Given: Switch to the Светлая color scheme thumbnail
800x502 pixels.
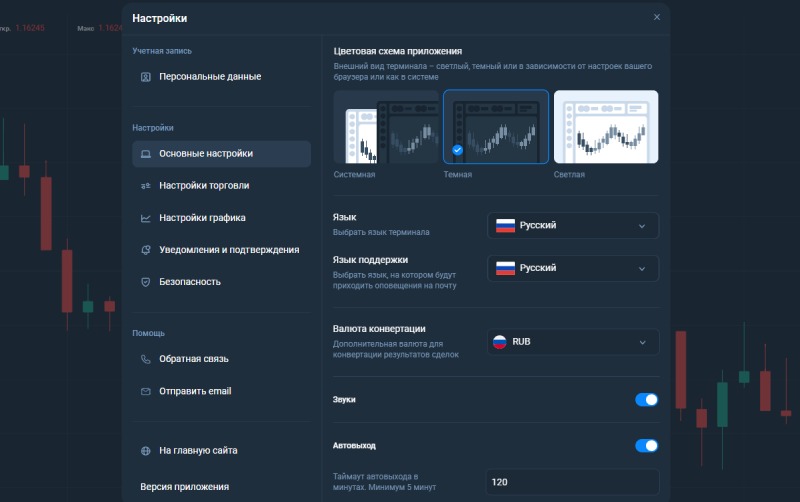Looking at the screenshot, I should [x=606, y=127].
